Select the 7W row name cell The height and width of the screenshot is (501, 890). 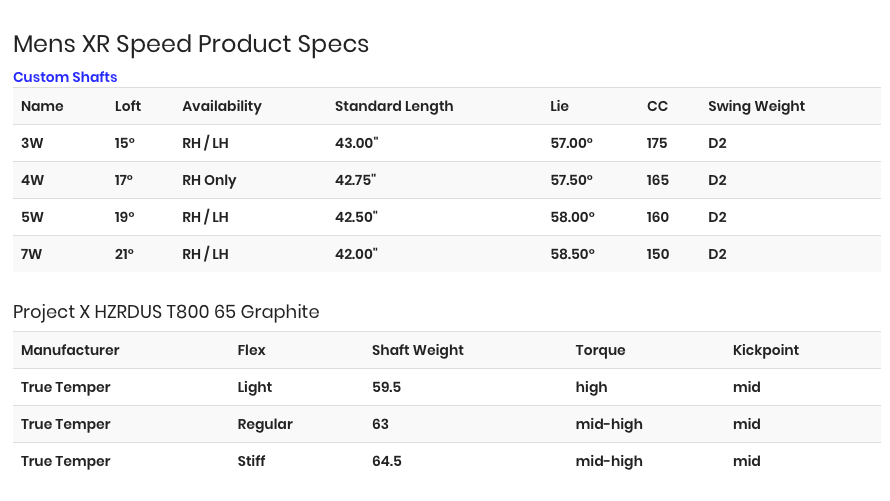tap(31, 254)
